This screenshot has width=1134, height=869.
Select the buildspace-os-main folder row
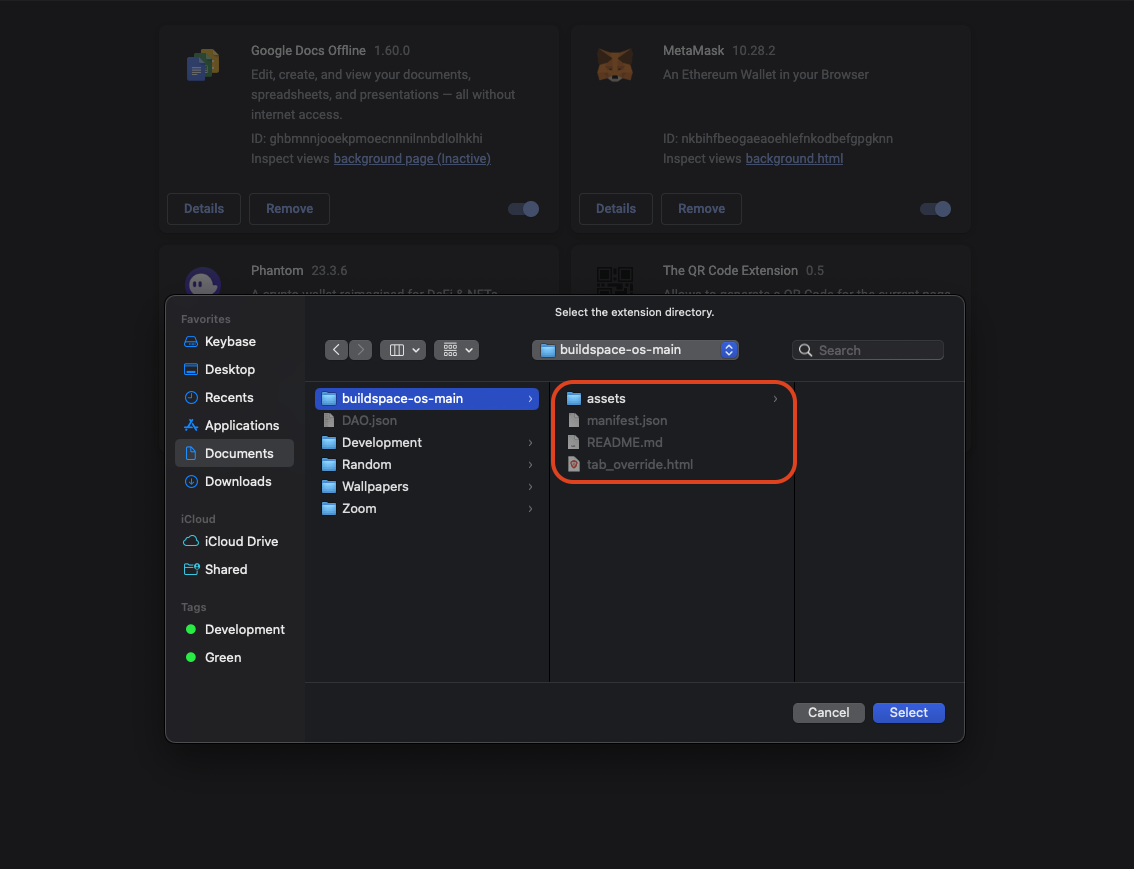[427, 398]
